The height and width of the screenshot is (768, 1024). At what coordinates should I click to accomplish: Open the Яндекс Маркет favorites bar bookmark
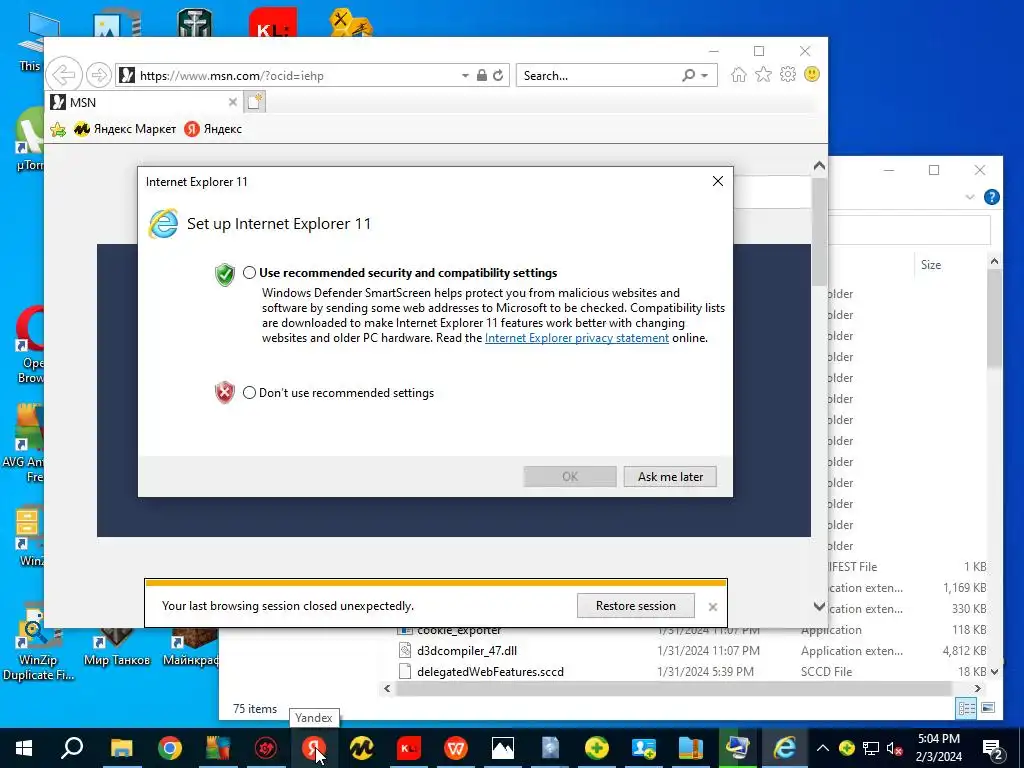tap(125, 129)
